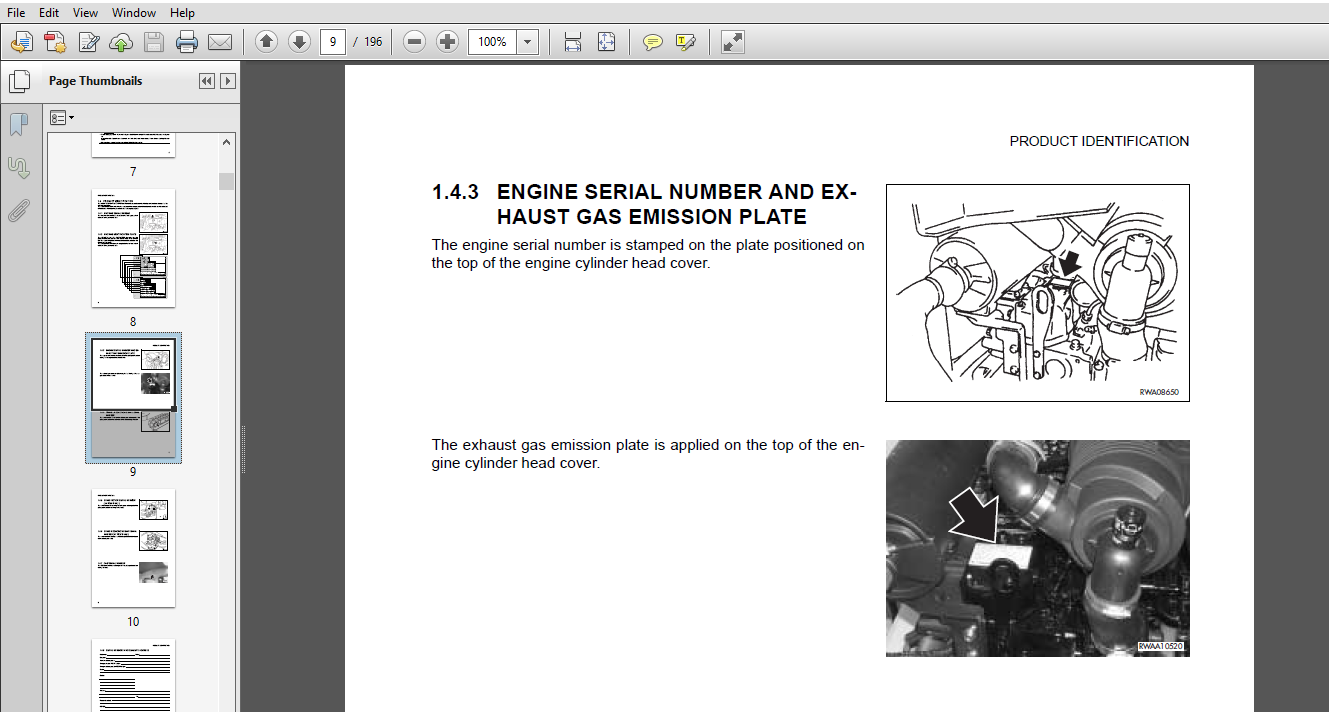1329x712 pixels.
Task: Select the page 9 thumbnail
Action: click(133, 398)
